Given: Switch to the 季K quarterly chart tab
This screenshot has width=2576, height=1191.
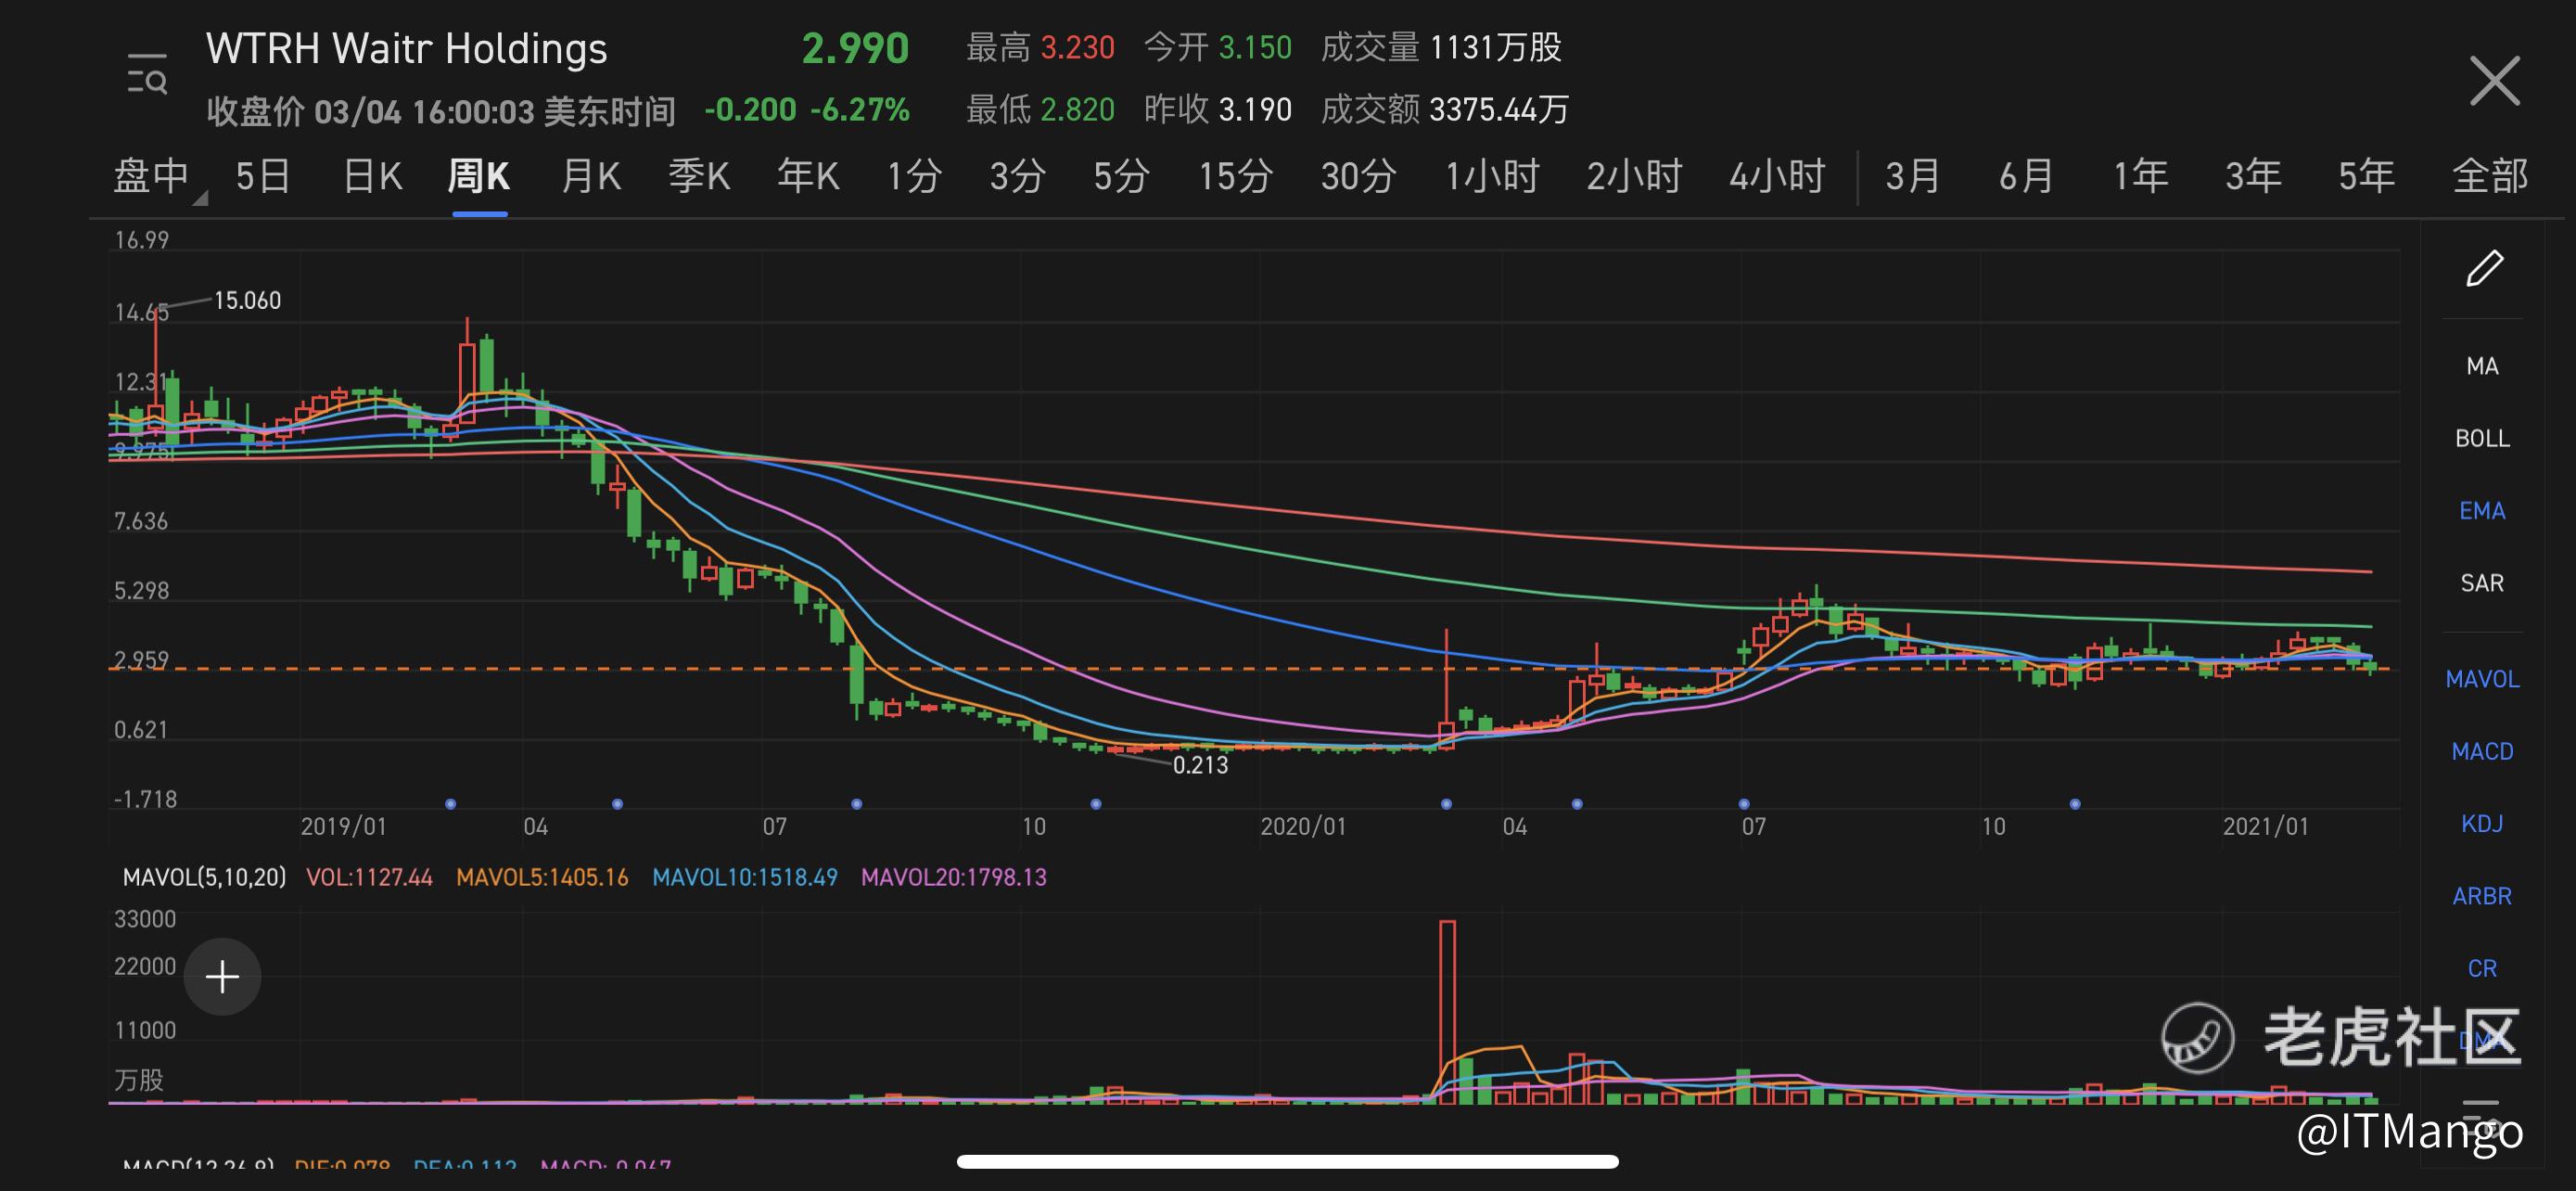Looking at the screenshot, I should 699,177.
